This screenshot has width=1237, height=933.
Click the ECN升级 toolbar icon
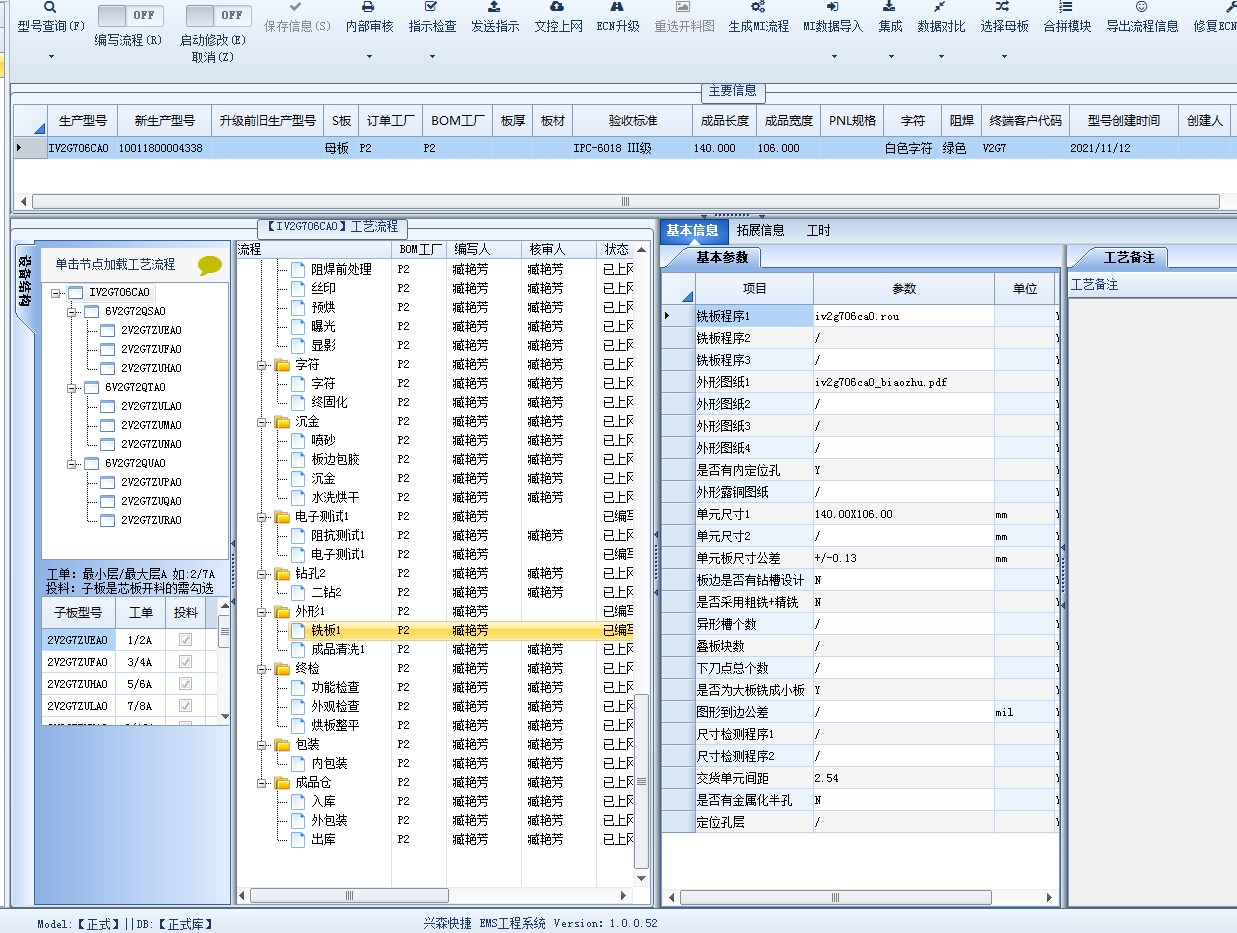click(x=617, y=6)
